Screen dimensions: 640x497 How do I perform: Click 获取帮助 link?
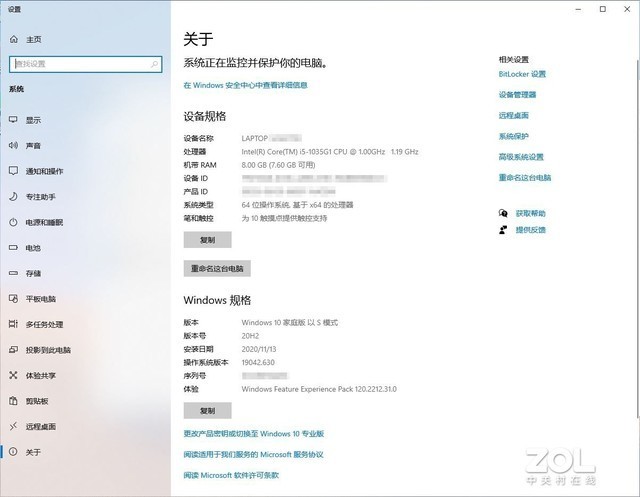[x=530, y=213]
